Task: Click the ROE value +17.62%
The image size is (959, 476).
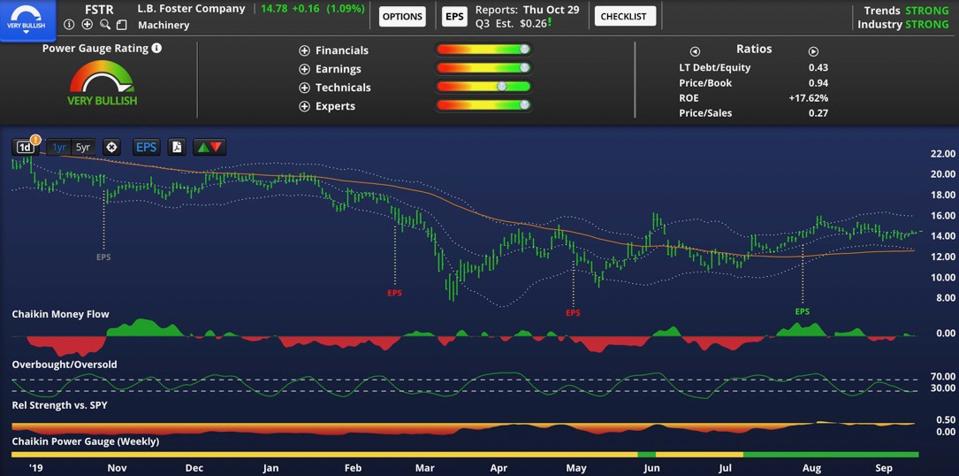Action: point(810,98)
